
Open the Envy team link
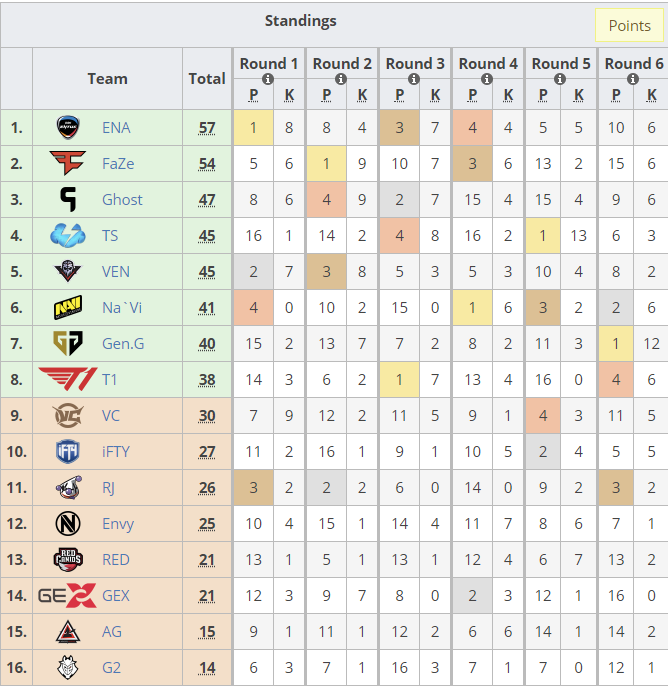point(118,524)
